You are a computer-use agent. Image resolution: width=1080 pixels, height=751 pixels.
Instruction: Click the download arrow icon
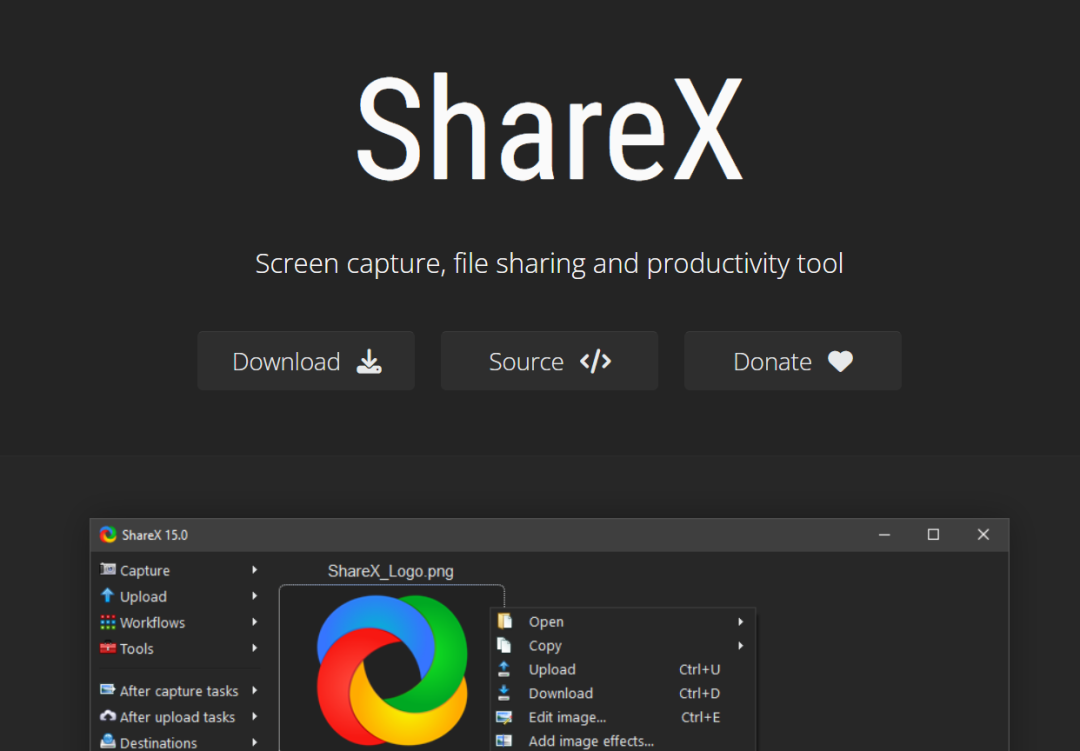click(x=369, y=361)
